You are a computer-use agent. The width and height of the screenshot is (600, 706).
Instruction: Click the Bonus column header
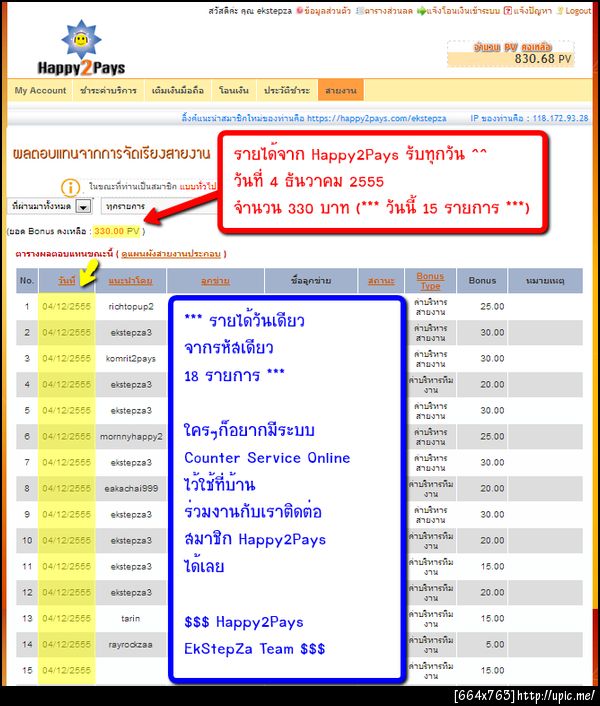coord(482,281)
